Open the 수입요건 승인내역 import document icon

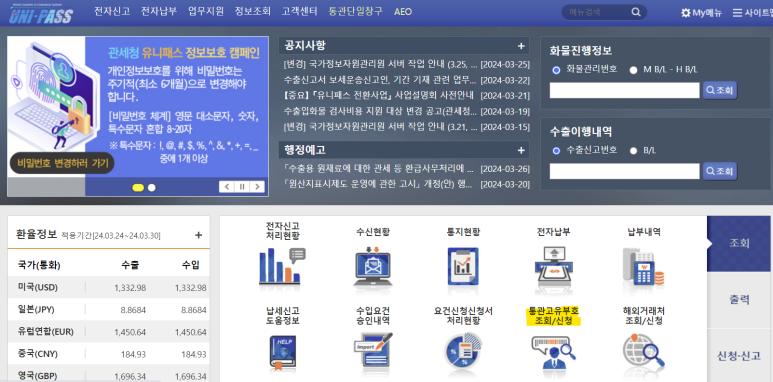(373, 351)
